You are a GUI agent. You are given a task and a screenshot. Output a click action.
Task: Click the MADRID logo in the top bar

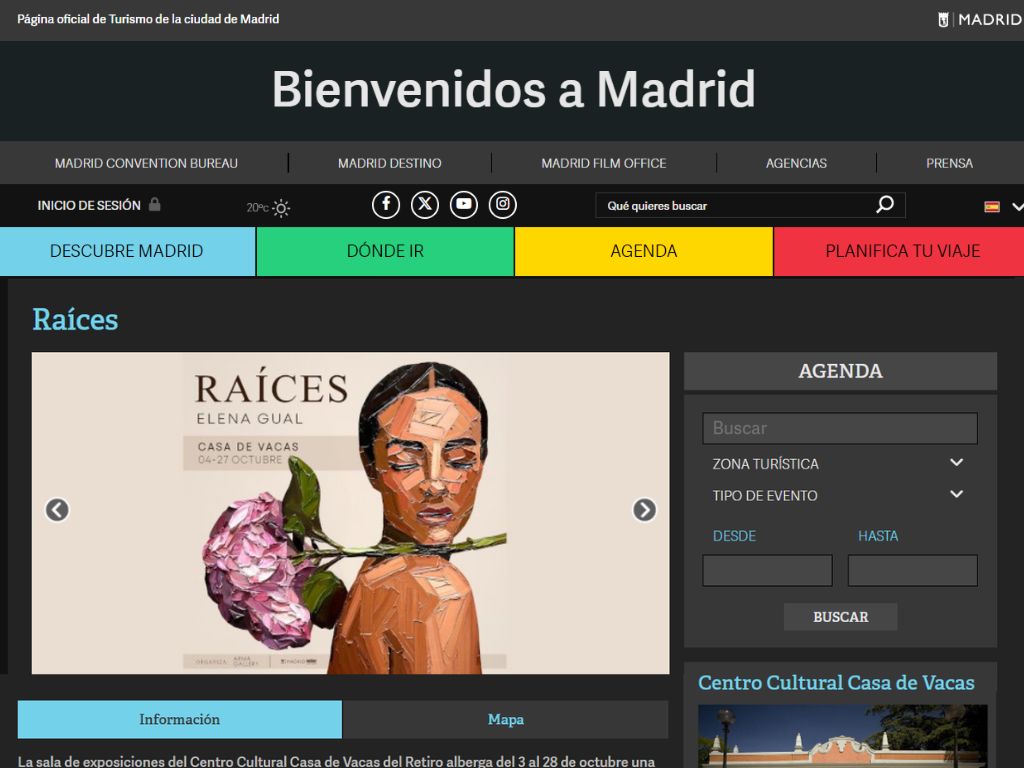pos(986,18)
